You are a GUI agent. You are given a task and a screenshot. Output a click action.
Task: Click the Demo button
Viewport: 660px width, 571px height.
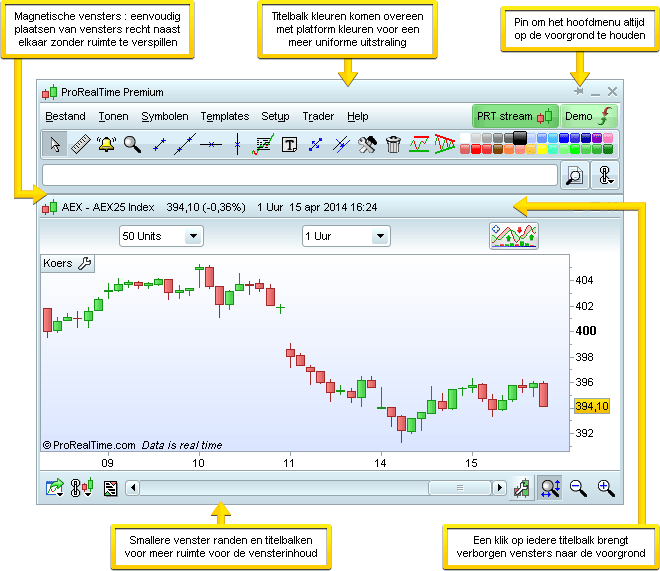[588, 116]
